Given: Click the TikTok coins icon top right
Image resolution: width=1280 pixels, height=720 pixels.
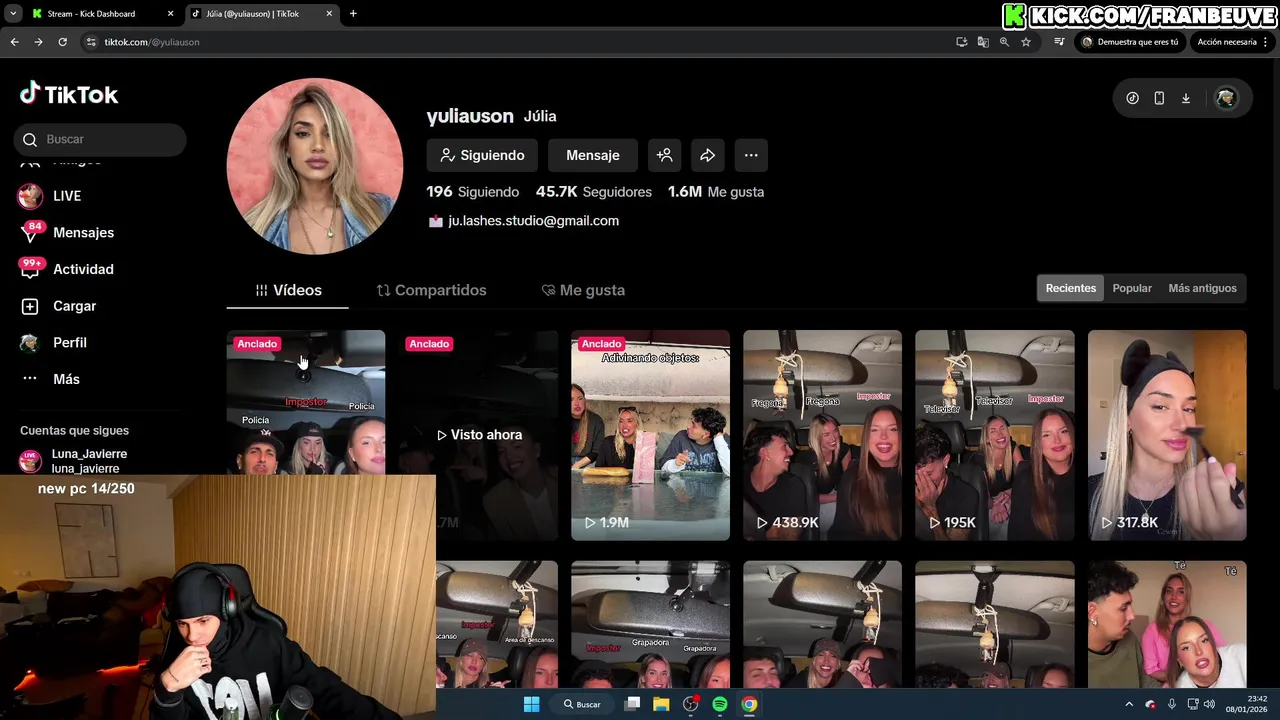Looking at the screenshot, I should [1132, 98].
